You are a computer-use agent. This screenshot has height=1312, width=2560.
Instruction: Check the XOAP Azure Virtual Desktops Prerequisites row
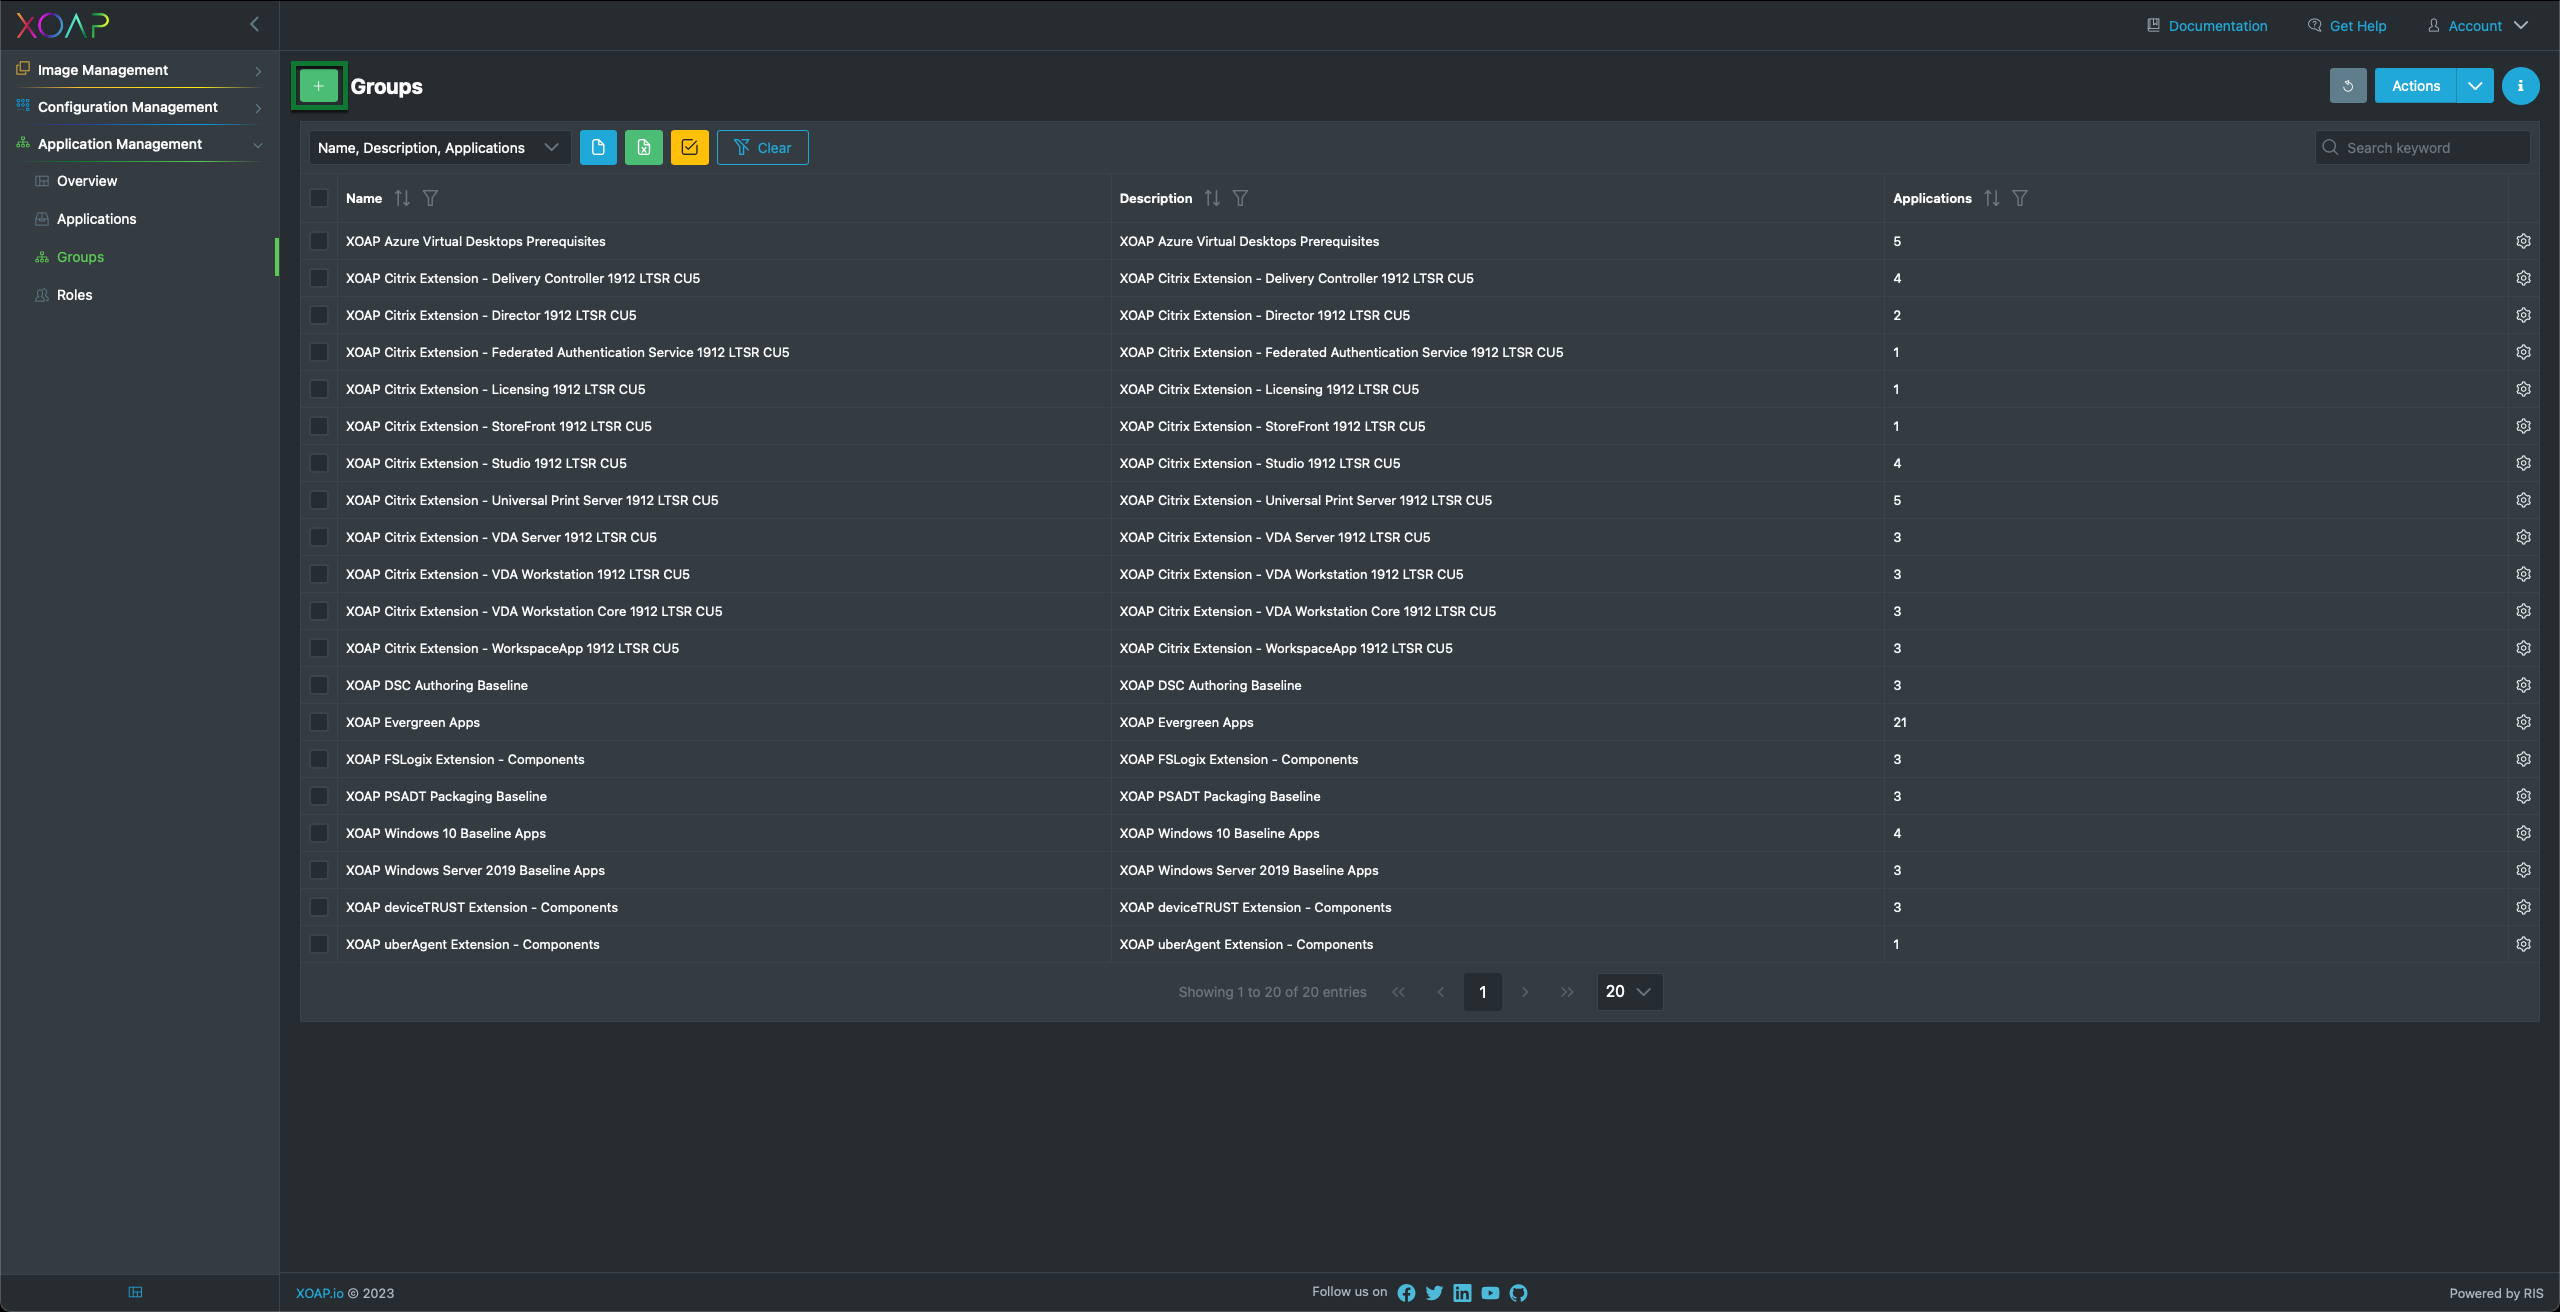(x=319, y=241)
